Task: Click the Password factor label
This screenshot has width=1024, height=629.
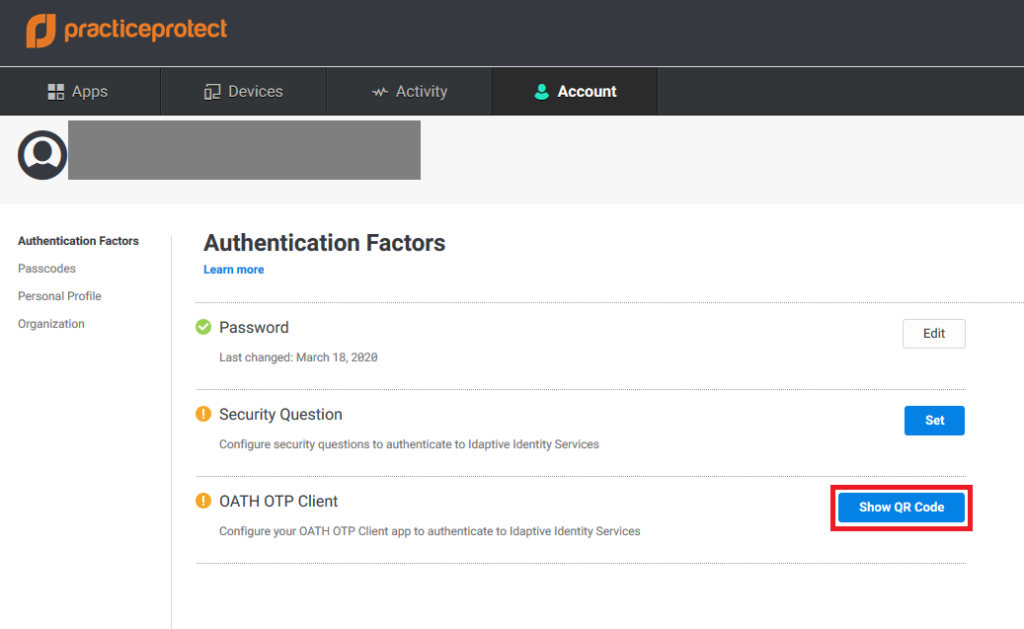Action: 254,327
